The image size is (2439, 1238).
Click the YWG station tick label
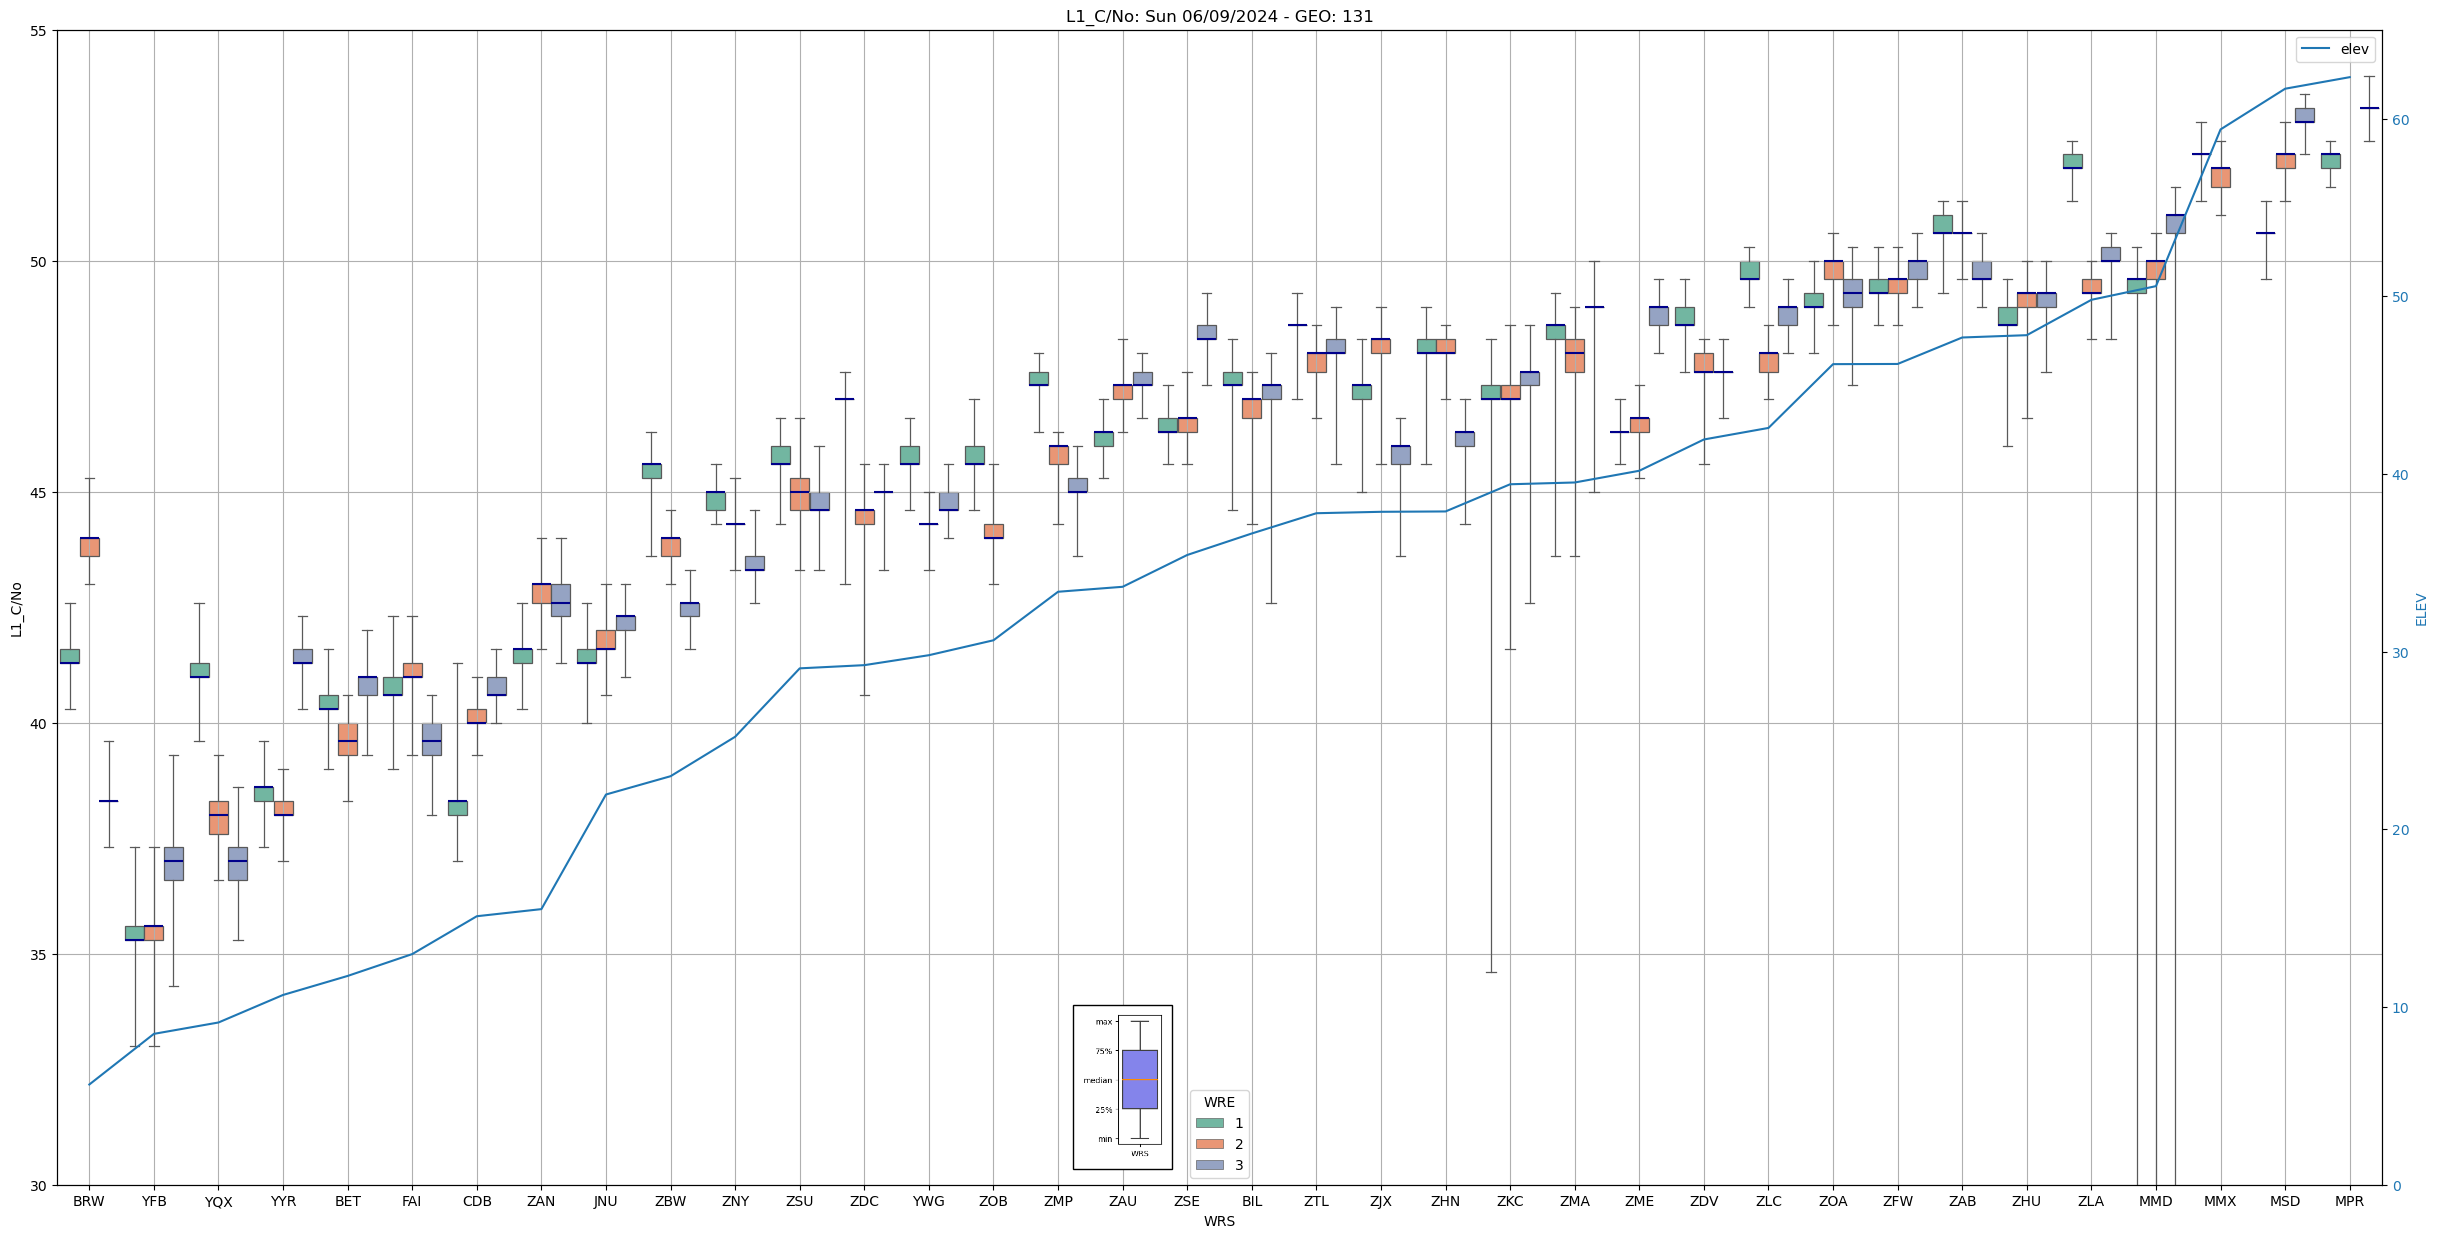pos(928,1201)
